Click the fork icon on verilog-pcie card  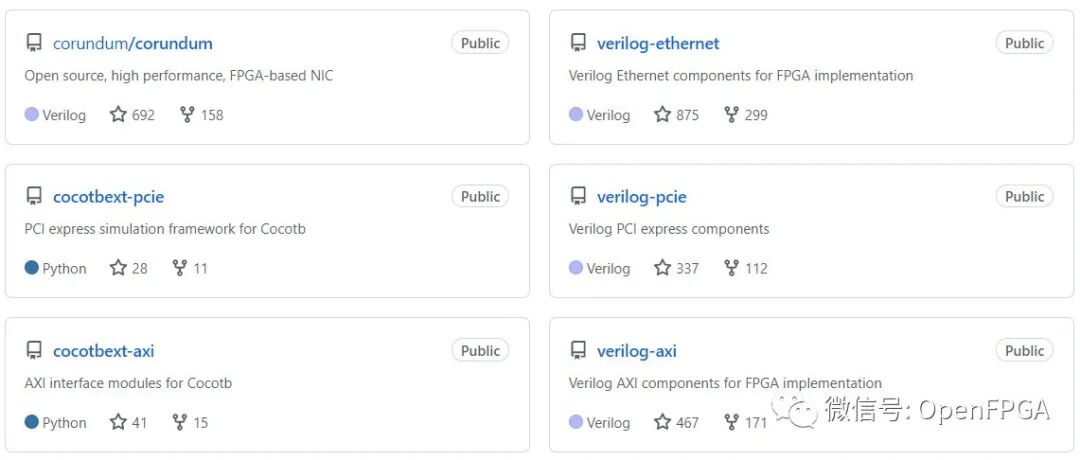731,268
